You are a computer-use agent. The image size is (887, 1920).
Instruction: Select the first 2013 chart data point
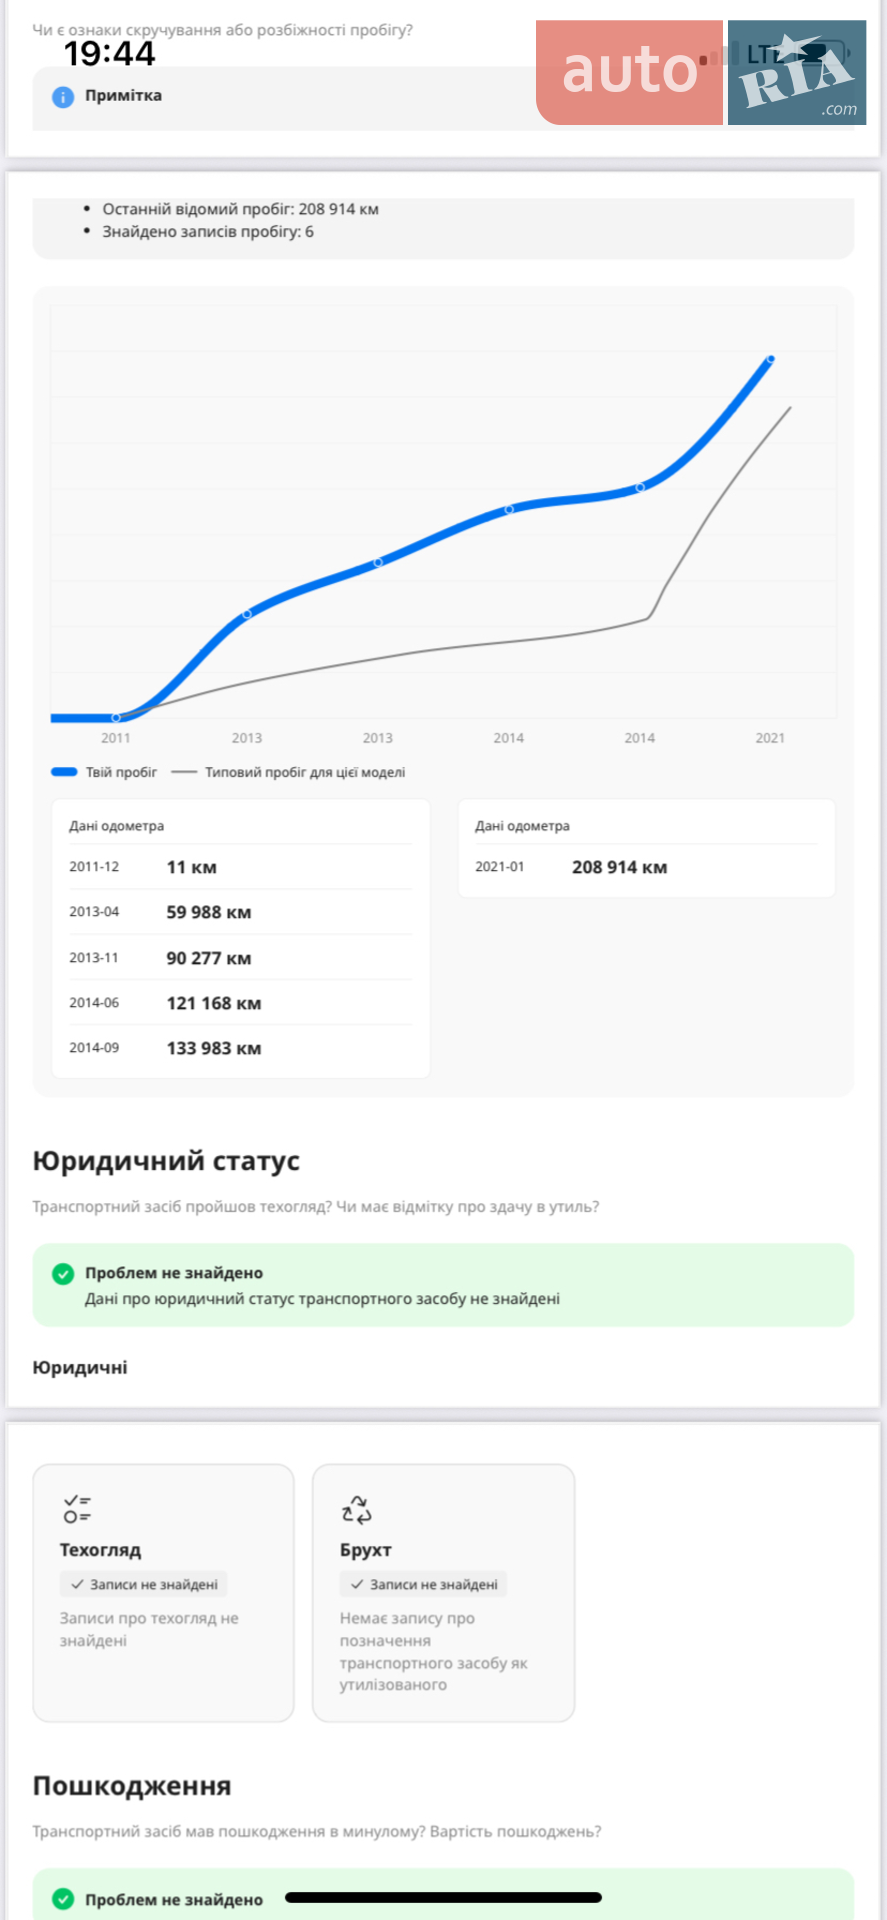(247, 613)
